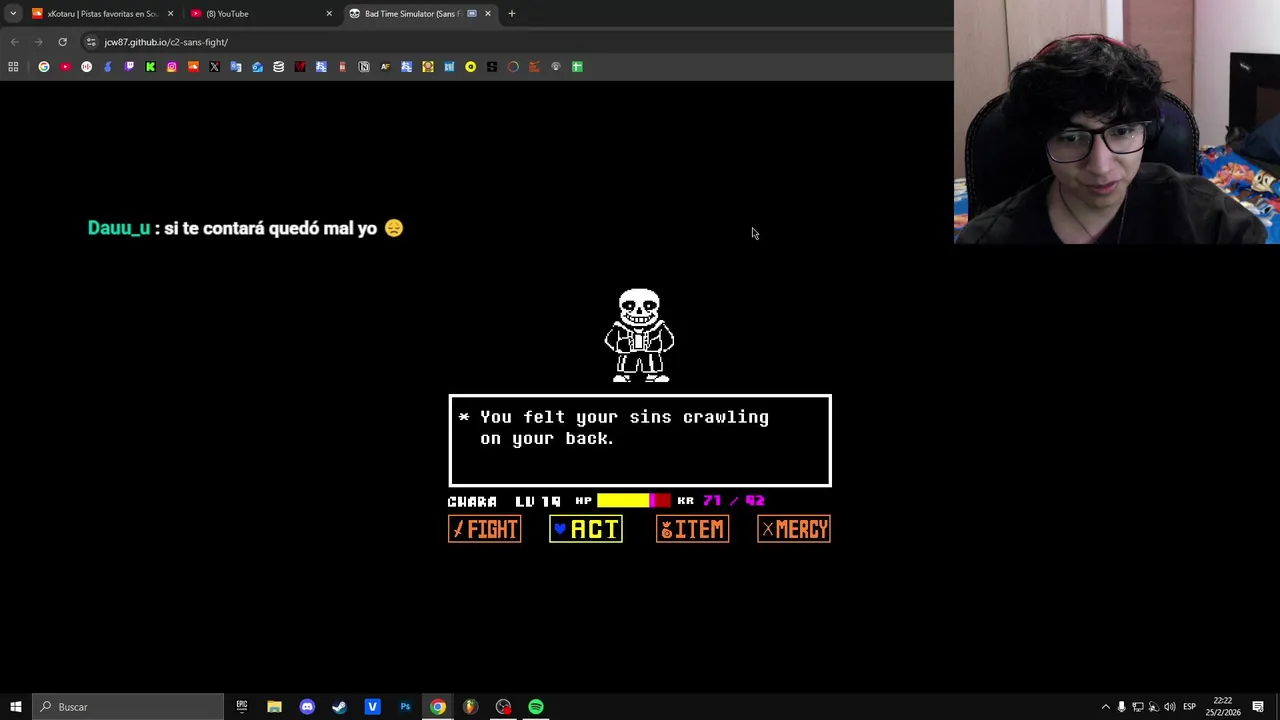Viewport: 1280px width, 720px height.
Task: Open site information icon in address bar
Action: tap(91, 42)
